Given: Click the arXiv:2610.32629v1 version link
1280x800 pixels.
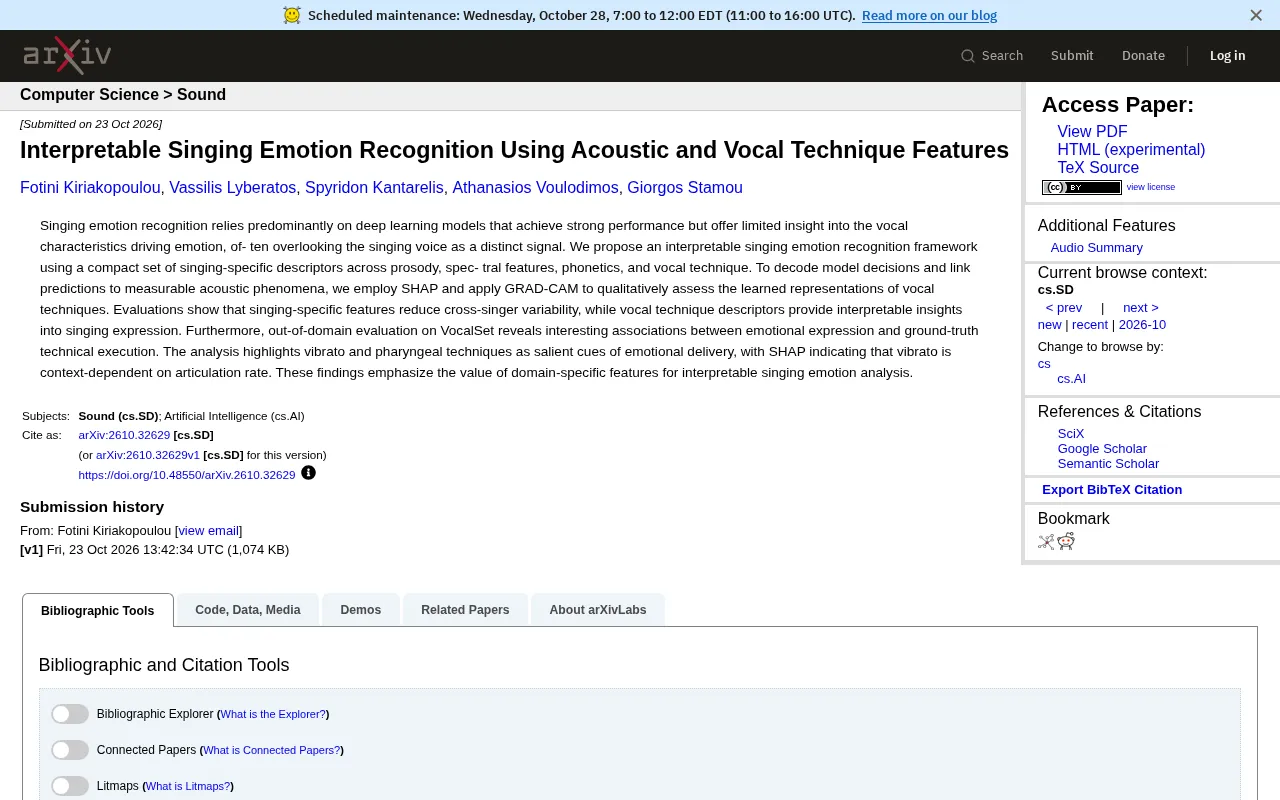Looking at the screenshot, I should (148, 455).
